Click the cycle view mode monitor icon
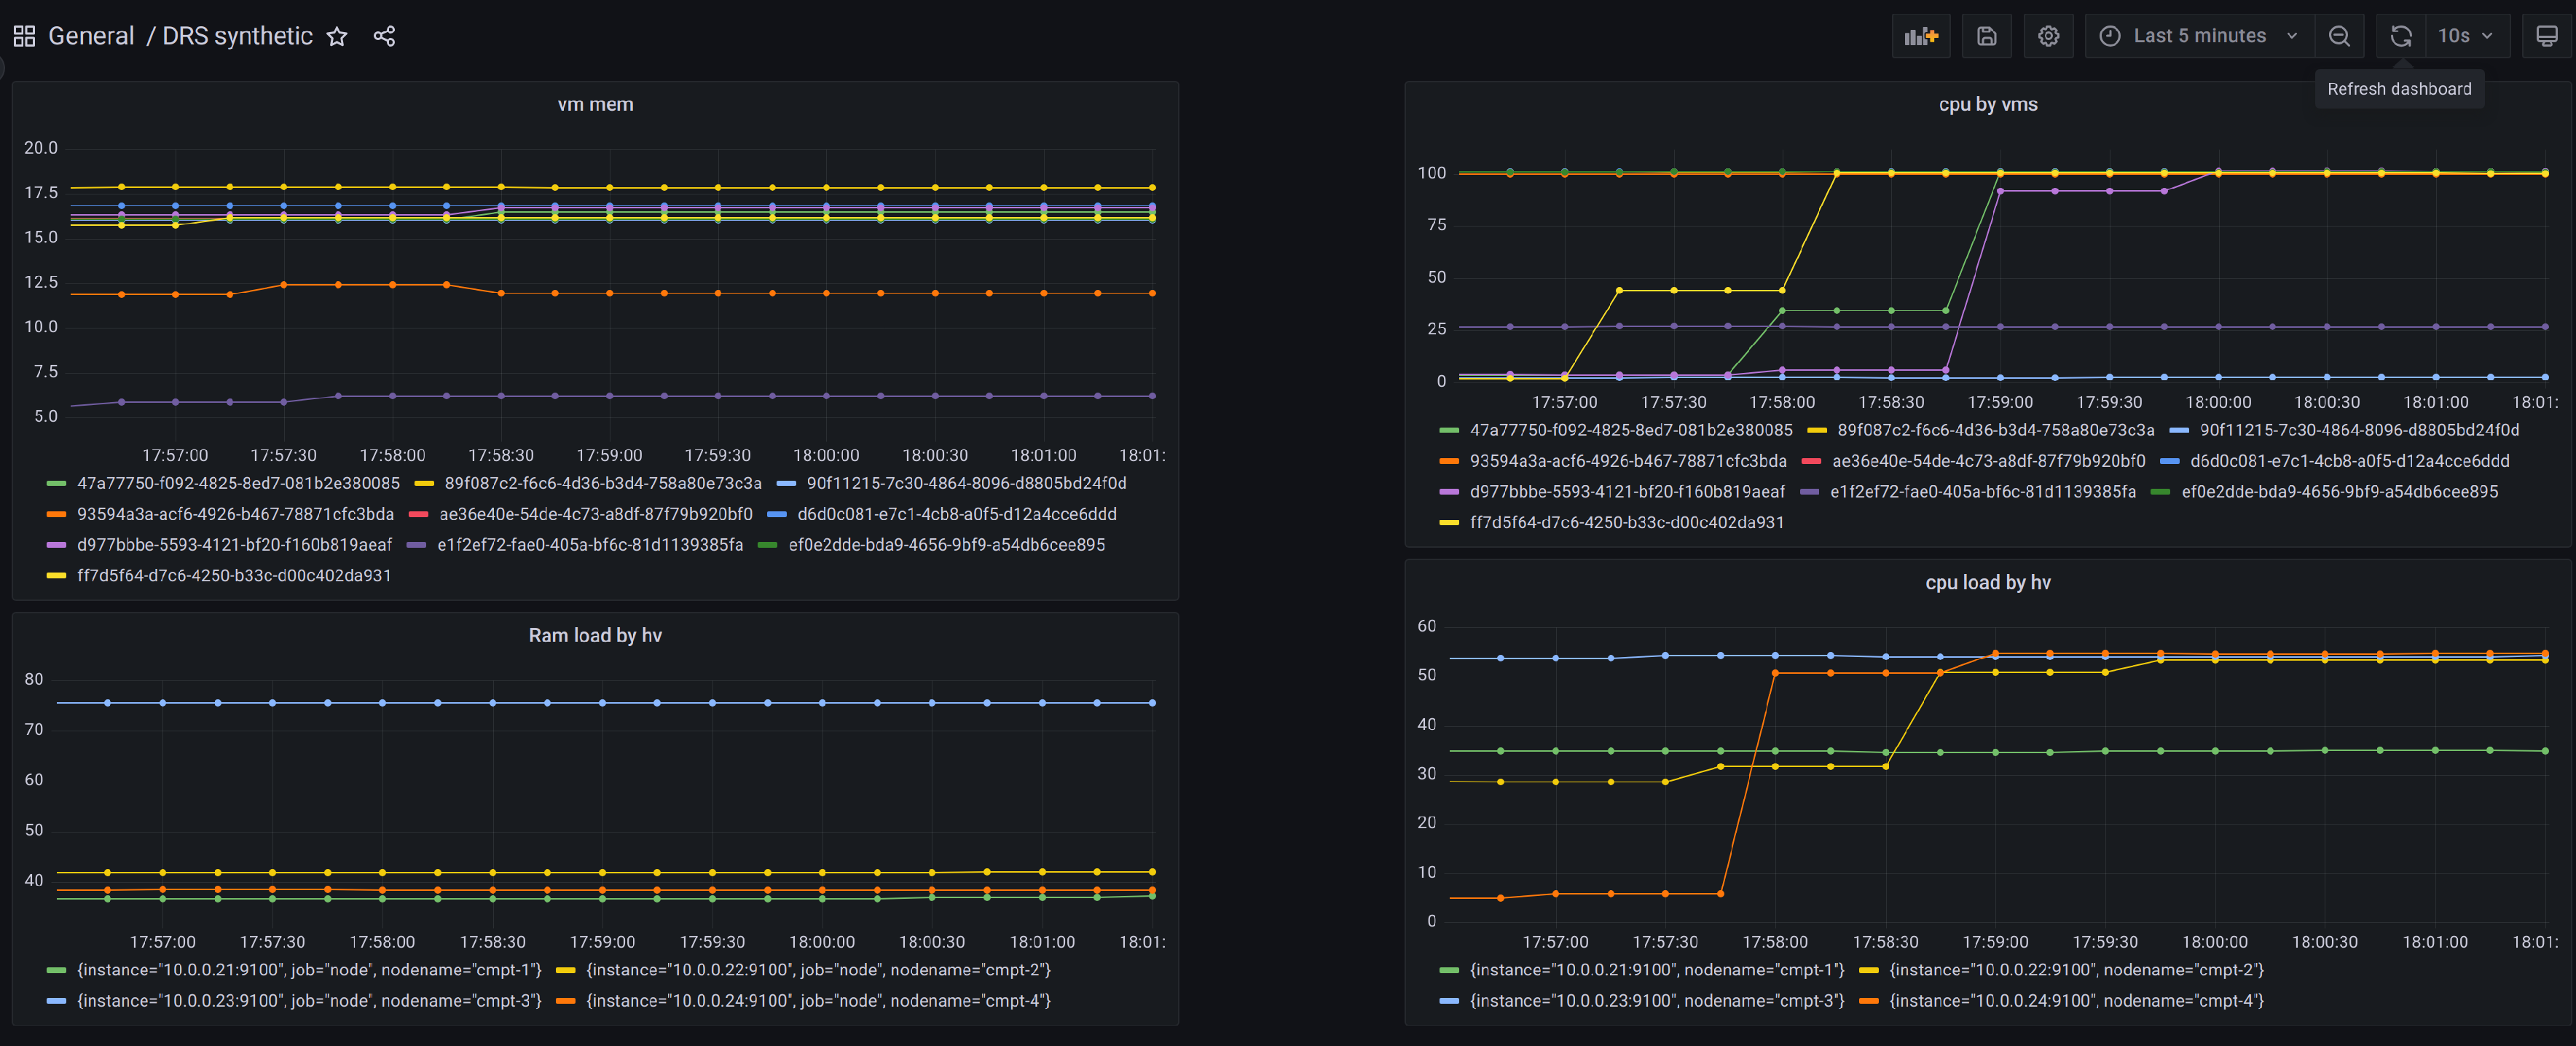Image resolution: width=2576 pixels, height=1046 pixels. pos(2546,36)
